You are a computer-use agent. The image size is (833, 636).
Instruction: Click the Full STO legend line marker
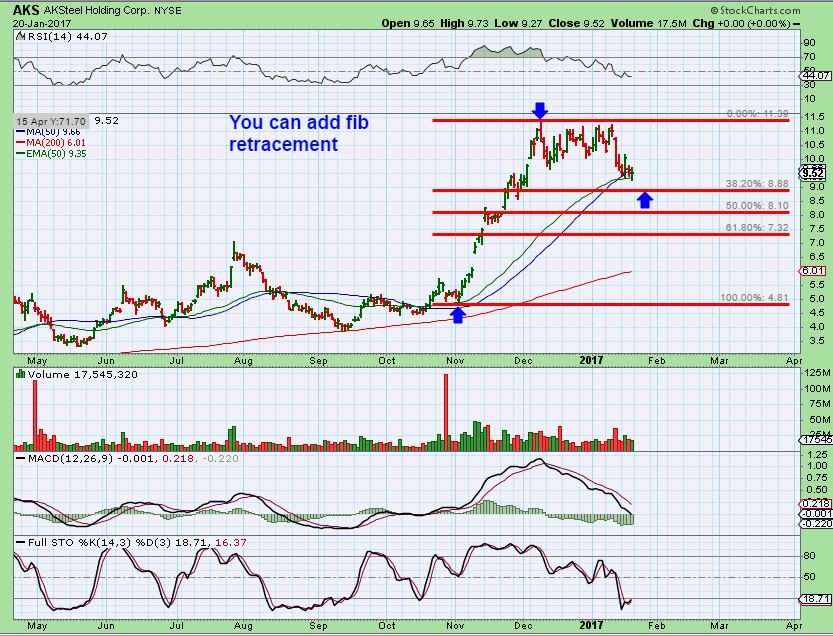tap(20, 542)
